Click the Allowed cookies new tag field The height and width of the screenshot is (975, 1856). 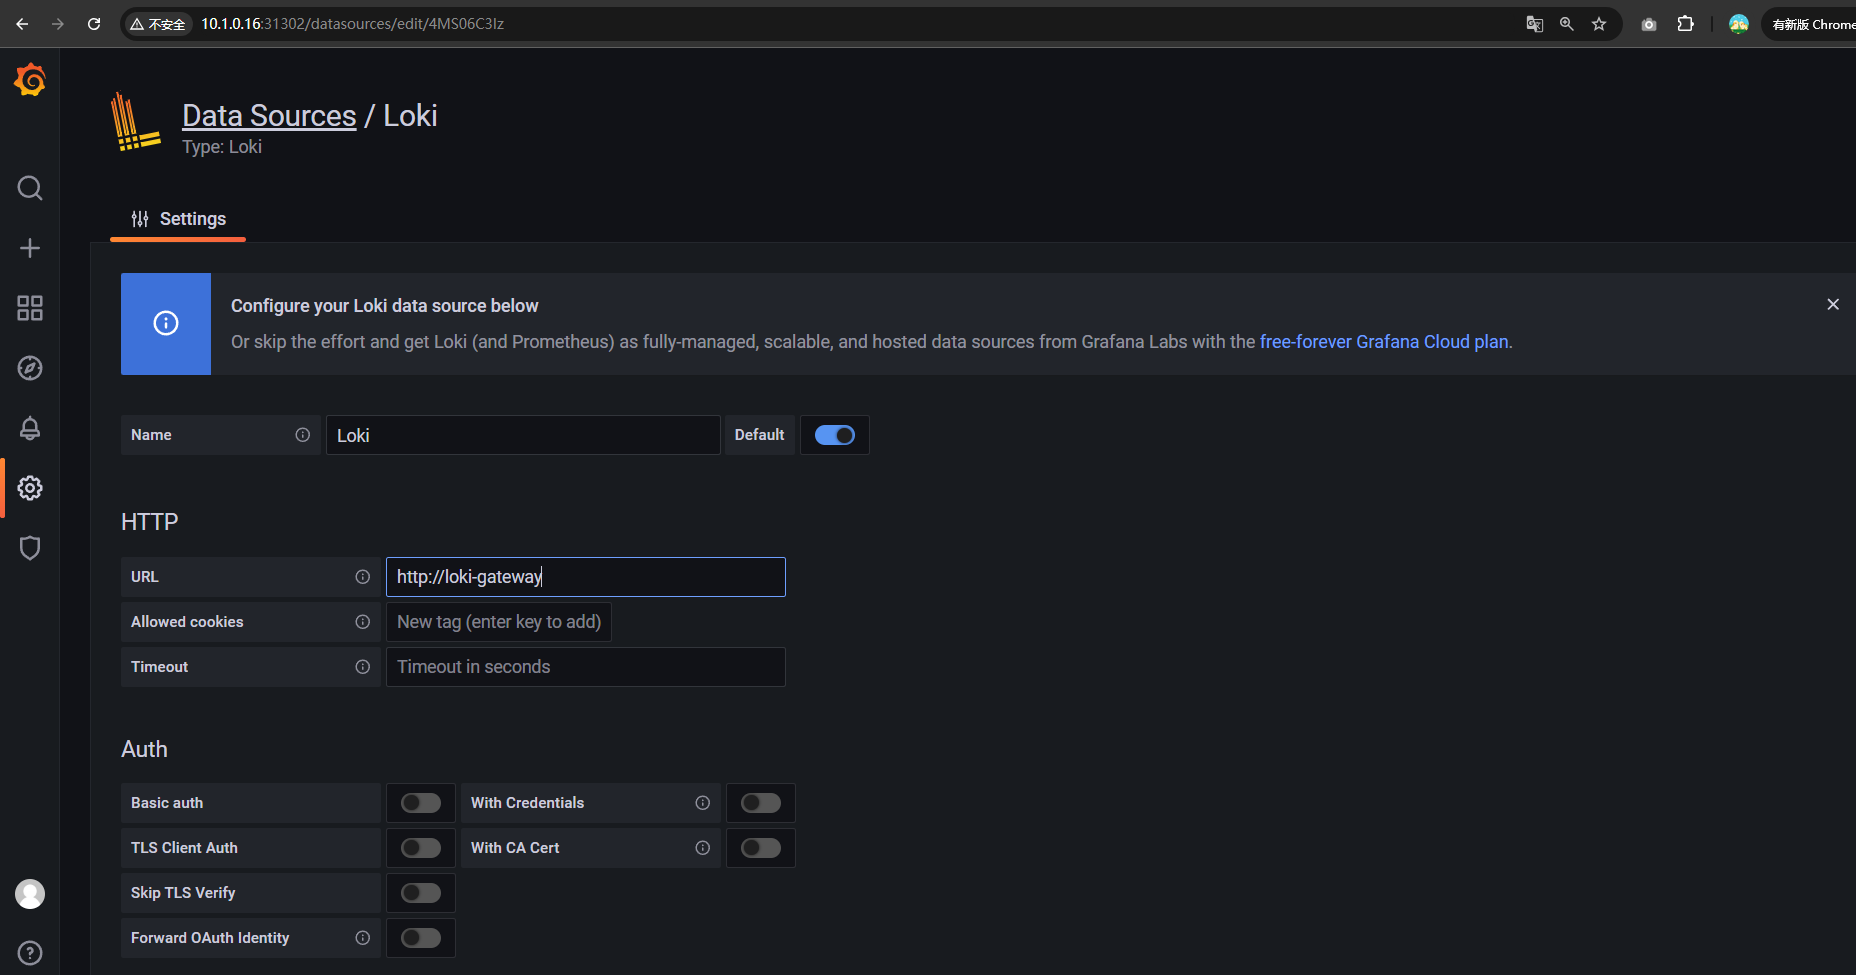pos(499,622)
